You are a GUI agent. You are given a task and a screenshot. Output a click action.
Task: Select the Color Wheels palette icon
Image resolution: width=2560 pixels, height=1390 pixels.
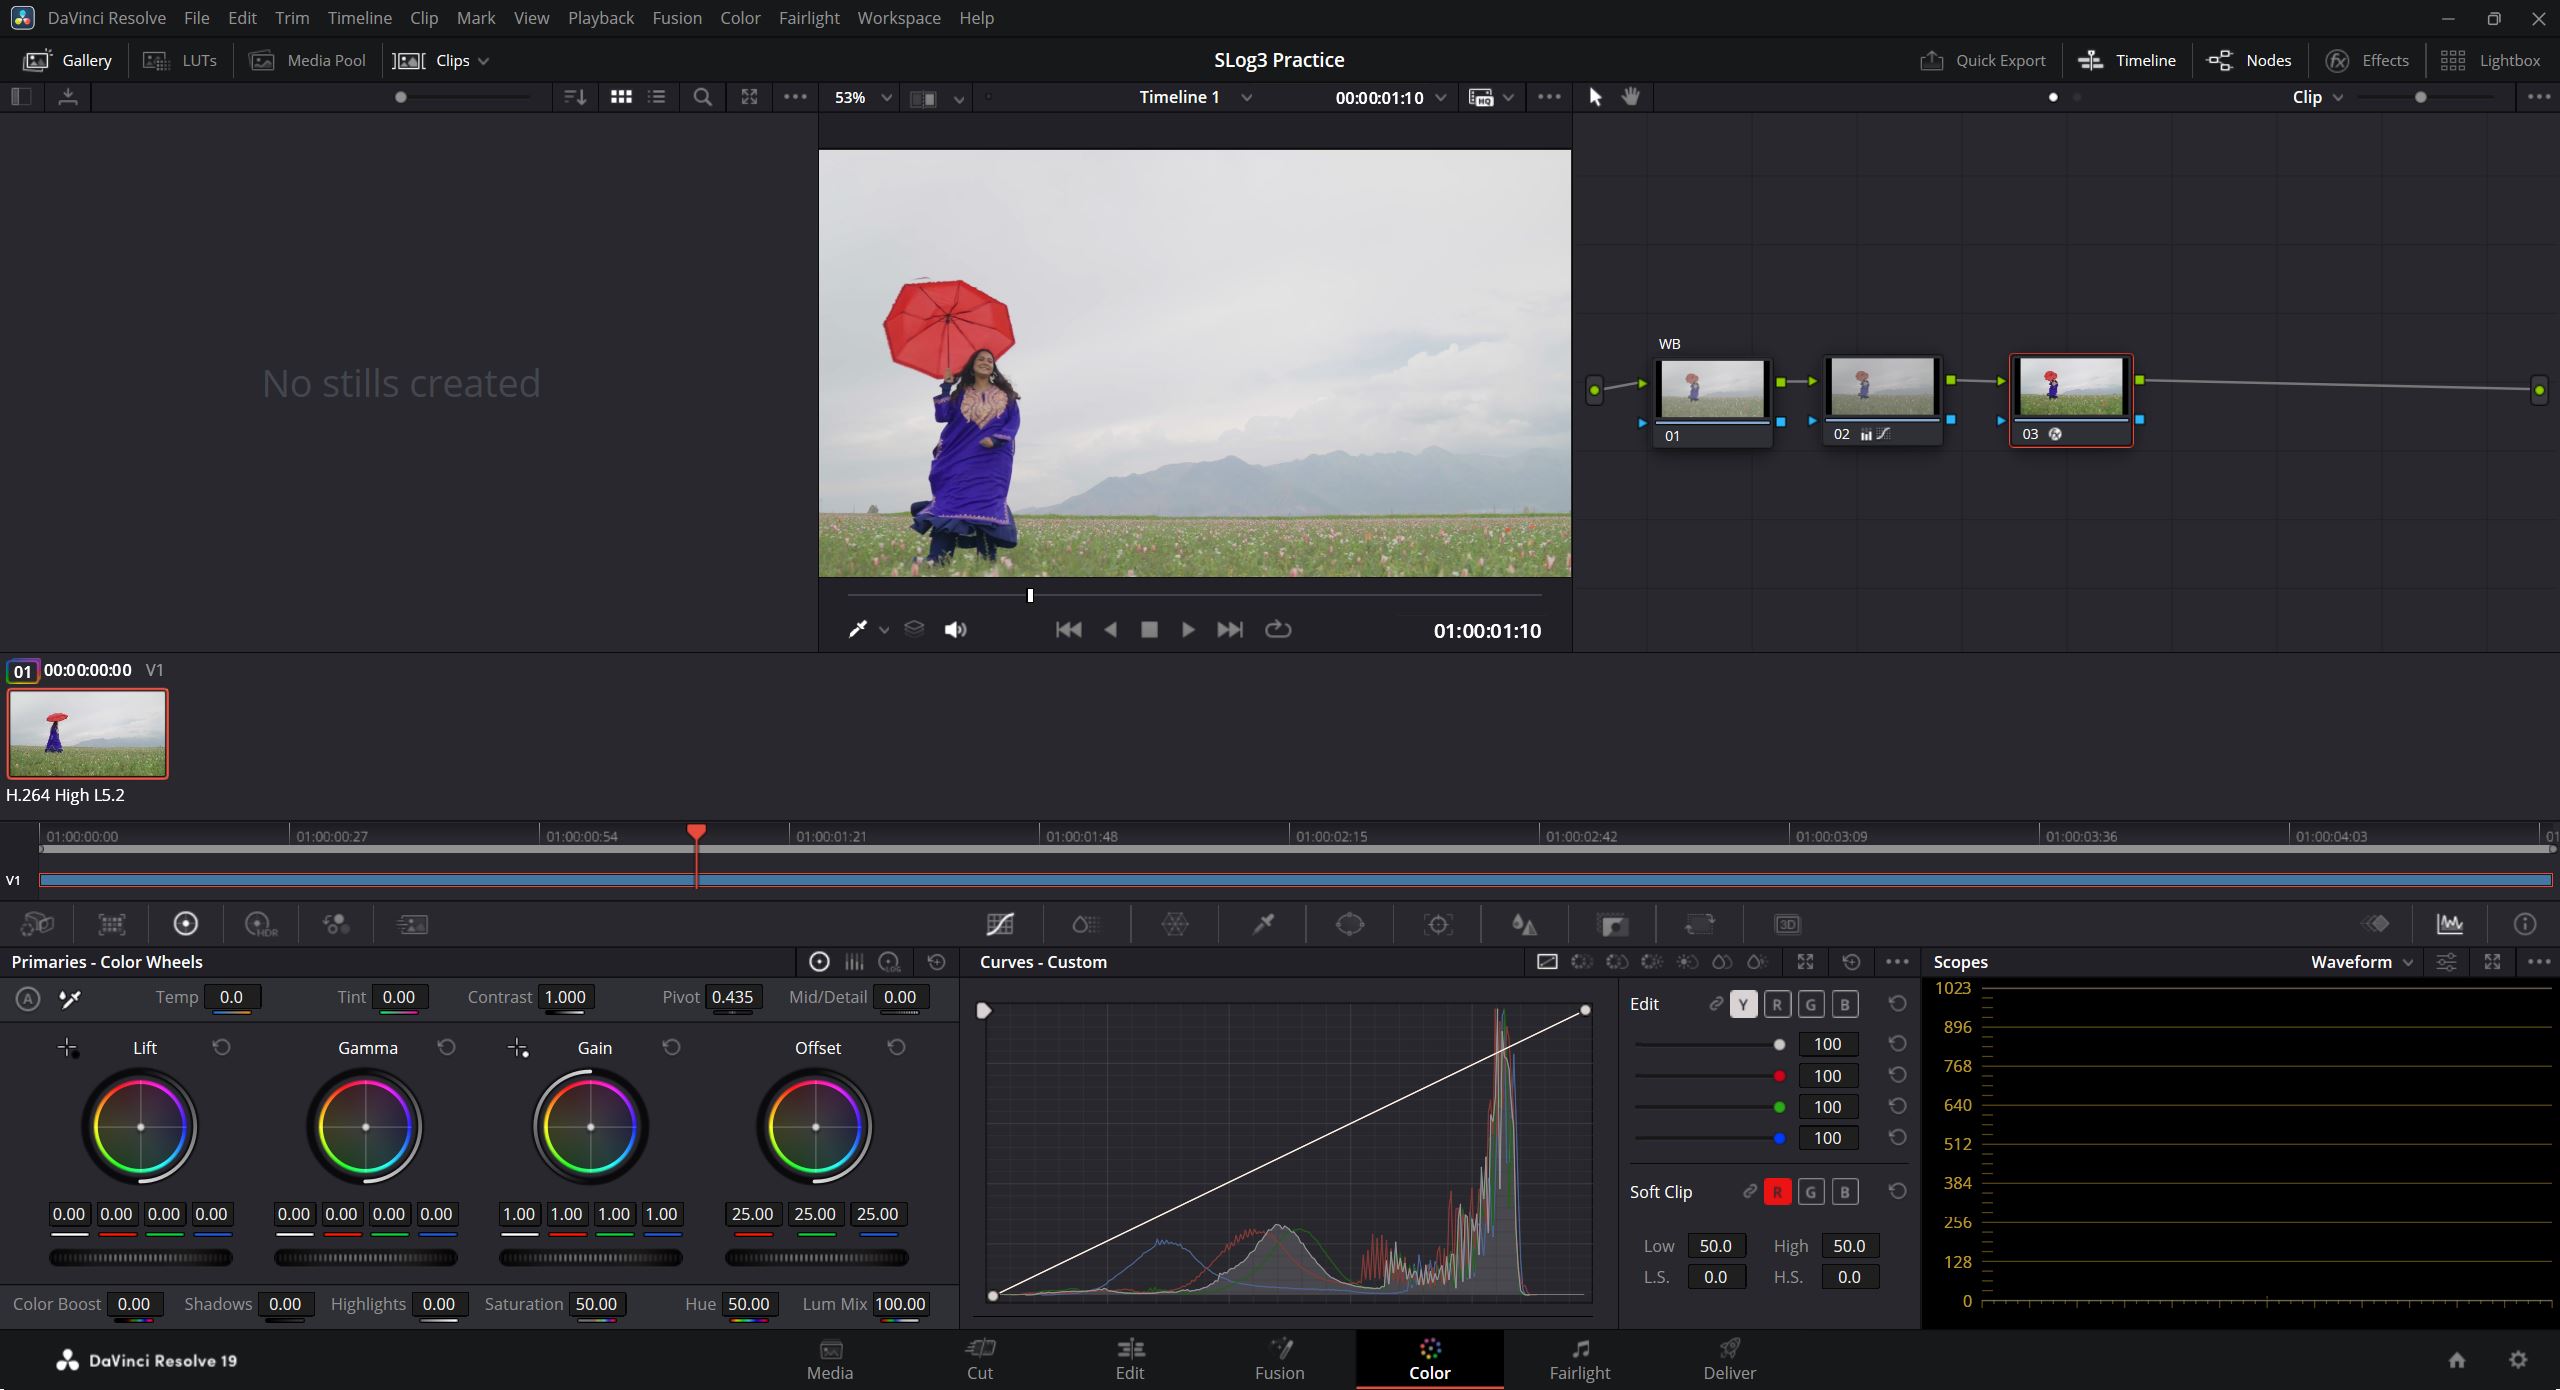point(185,924)
